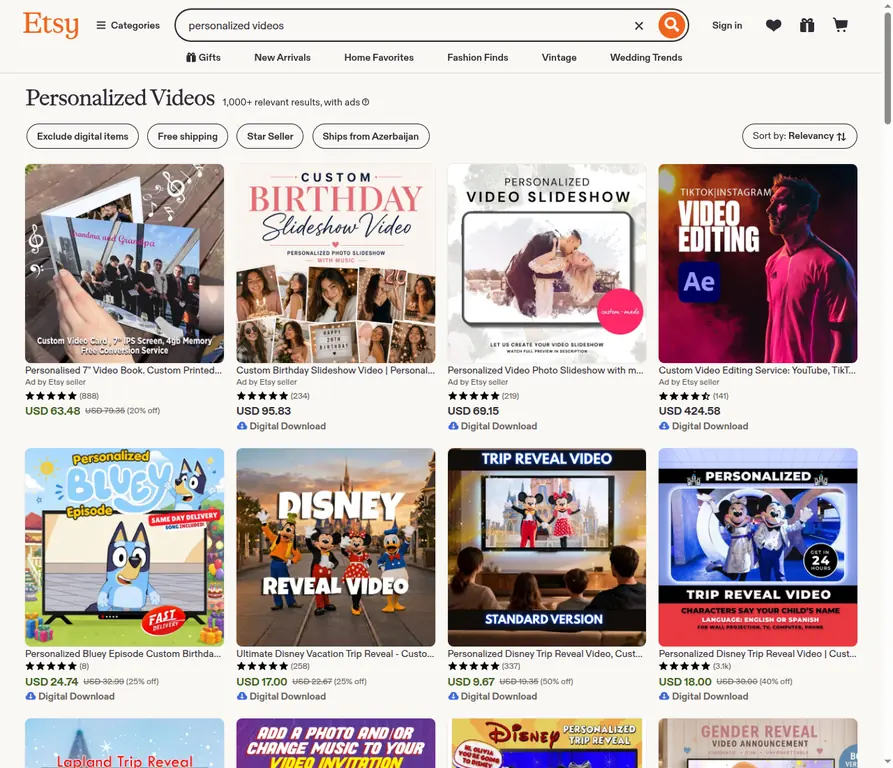Click star rating with 141 reviews
893x768 pixels.
[x=694, y=396]
